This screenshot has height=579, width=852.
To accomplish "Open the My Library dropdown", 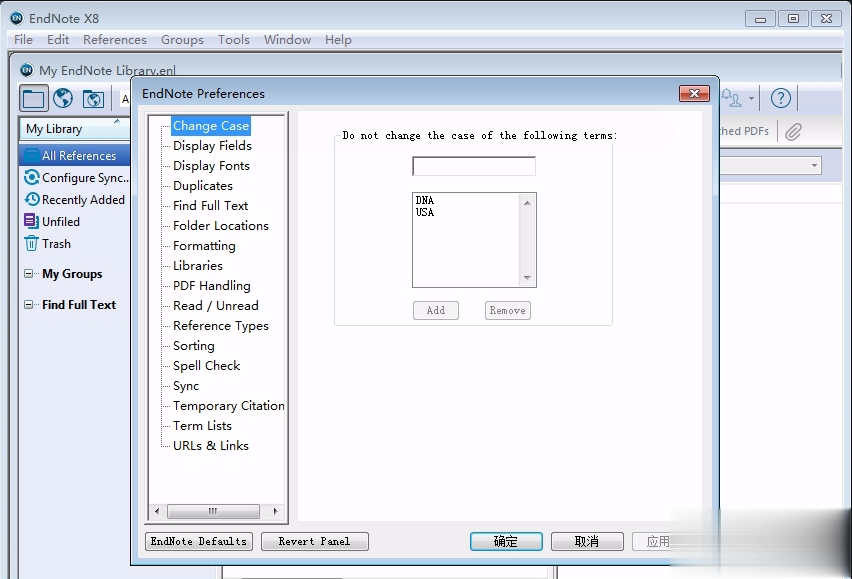I will pos(74,129).
